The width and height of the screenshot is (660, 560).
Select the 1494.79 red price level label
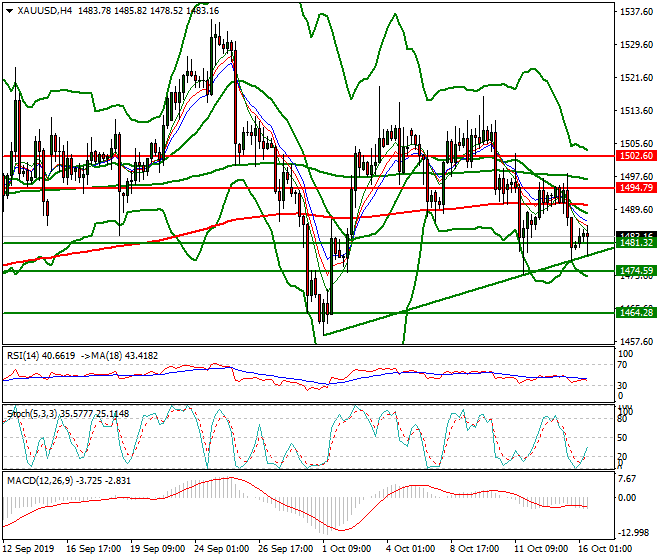coord(636,188)
